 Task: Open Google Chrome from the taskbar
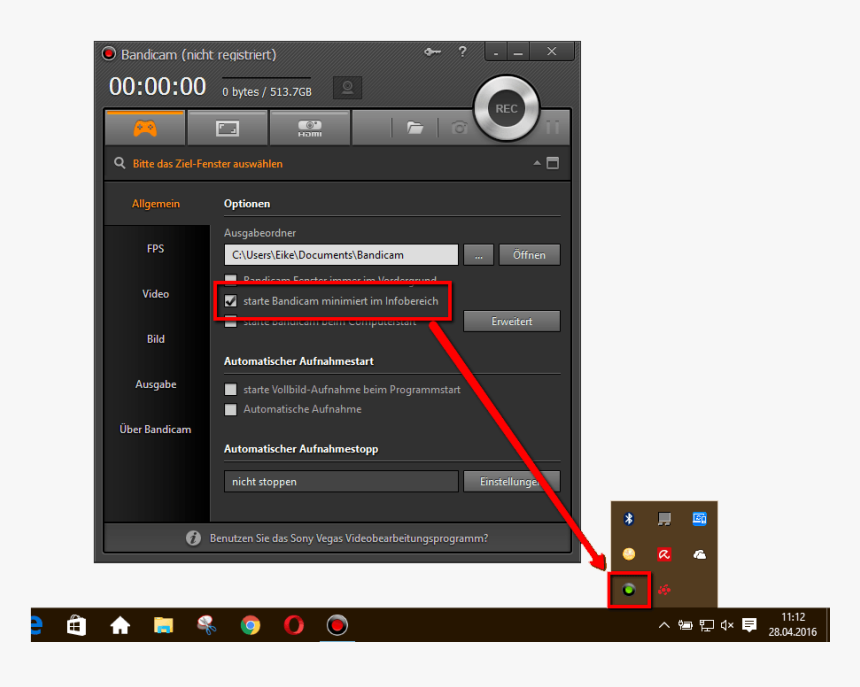pyautogui.click(x=250, y=625)
